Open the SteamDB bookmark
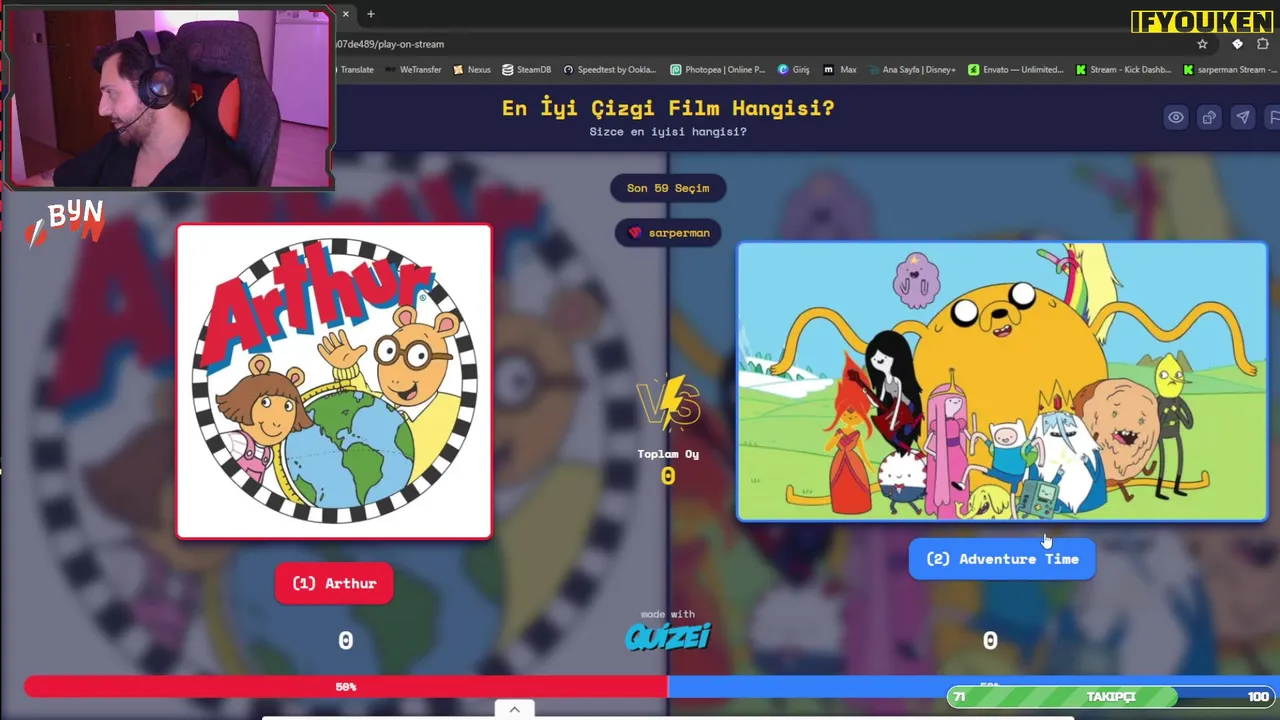 click(x=527, y=70)
